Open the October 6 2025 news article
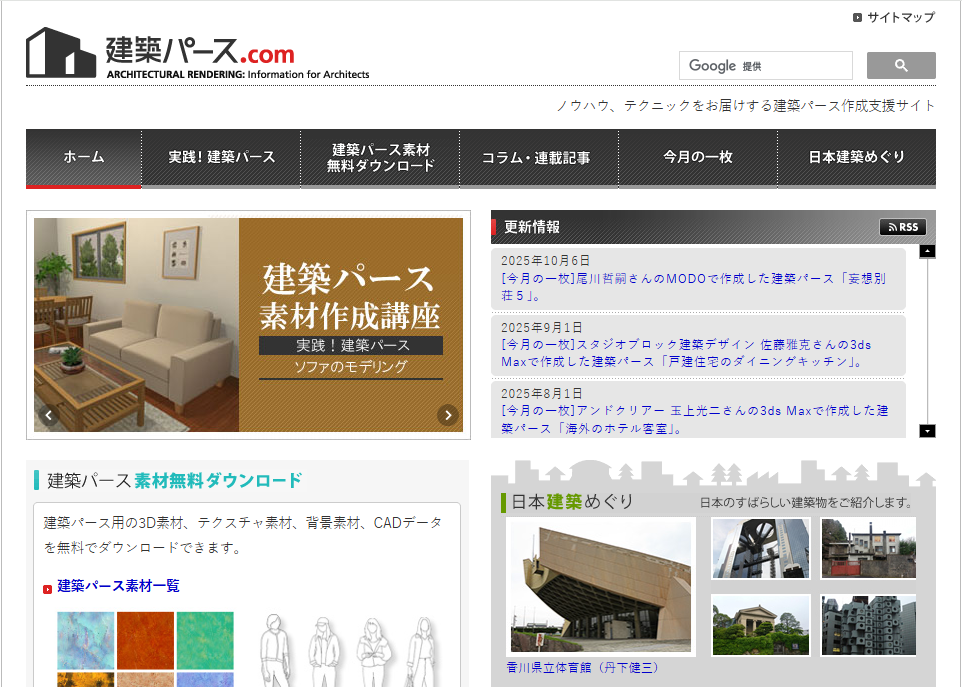Image resolution: width=962 pixels, height=687 pixels. pyautogui.click(x=693, y=287)
